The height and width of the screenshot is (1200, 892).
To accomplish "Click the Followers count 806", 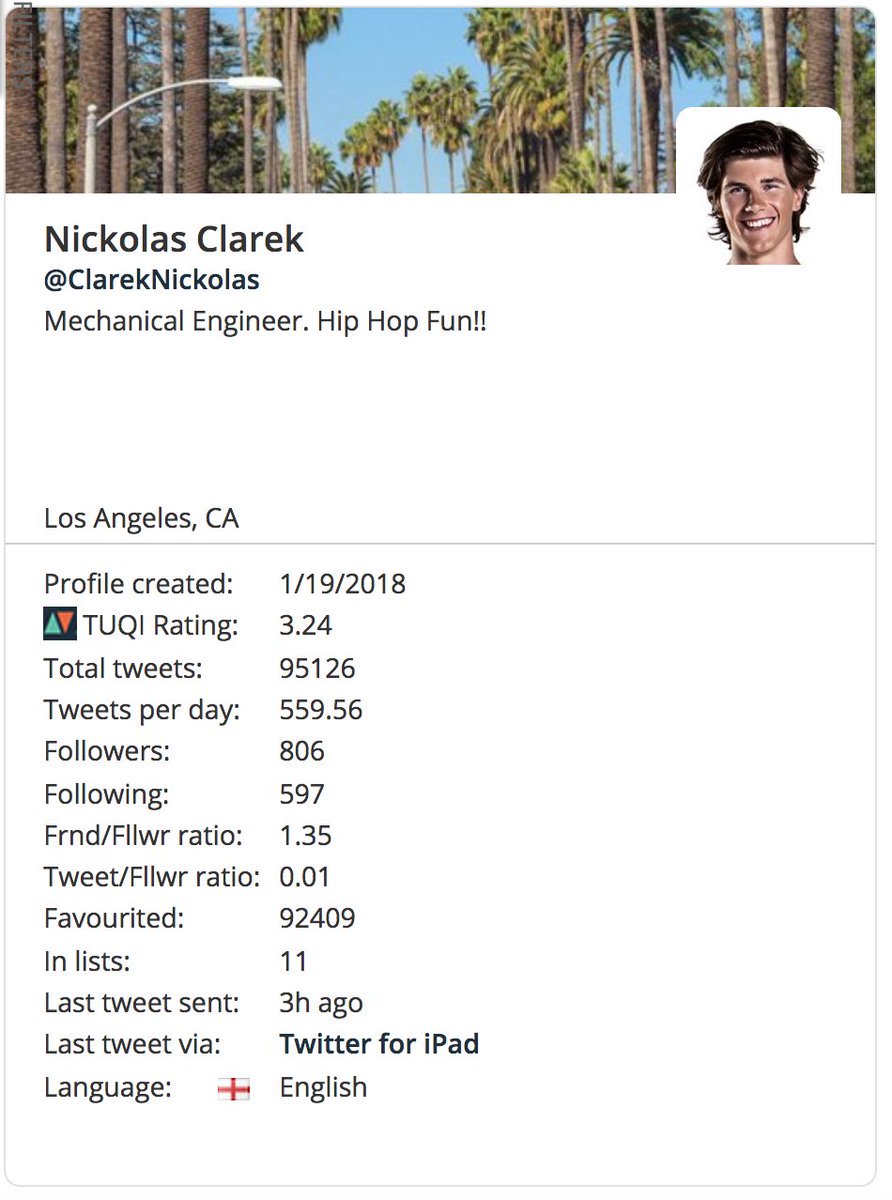I will pyautogui.click(x=302, y=752).
